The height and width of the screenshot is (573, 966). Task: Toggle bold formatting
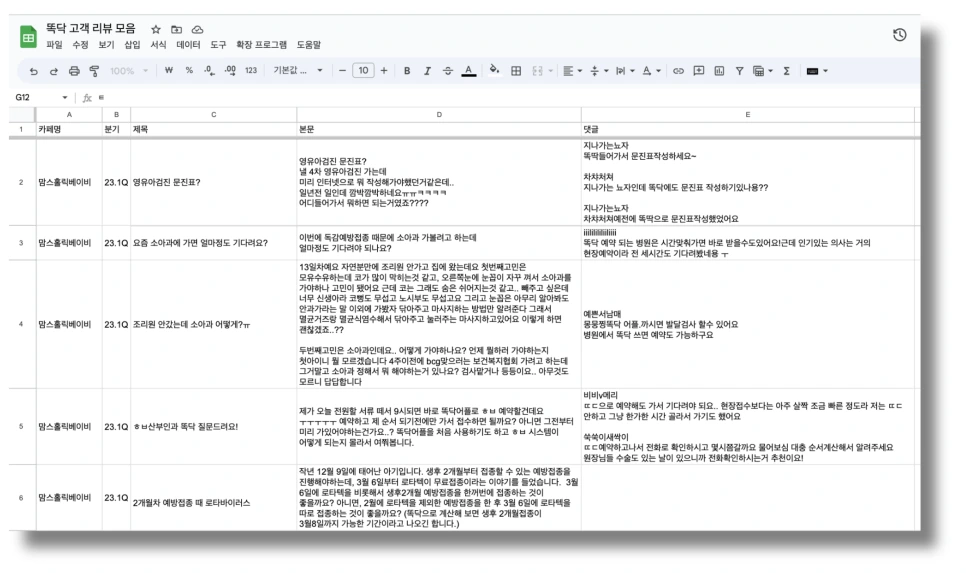pos(407,71)
